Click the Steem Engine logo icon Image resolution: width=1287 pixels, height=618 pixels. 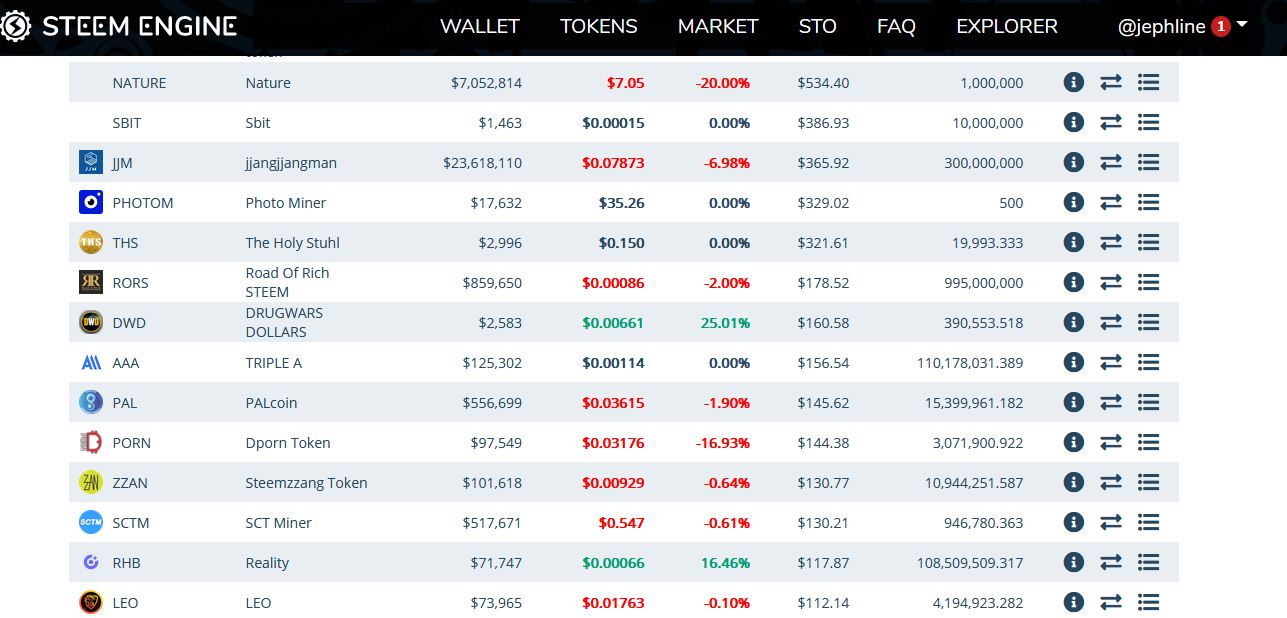tap(15, 27)
